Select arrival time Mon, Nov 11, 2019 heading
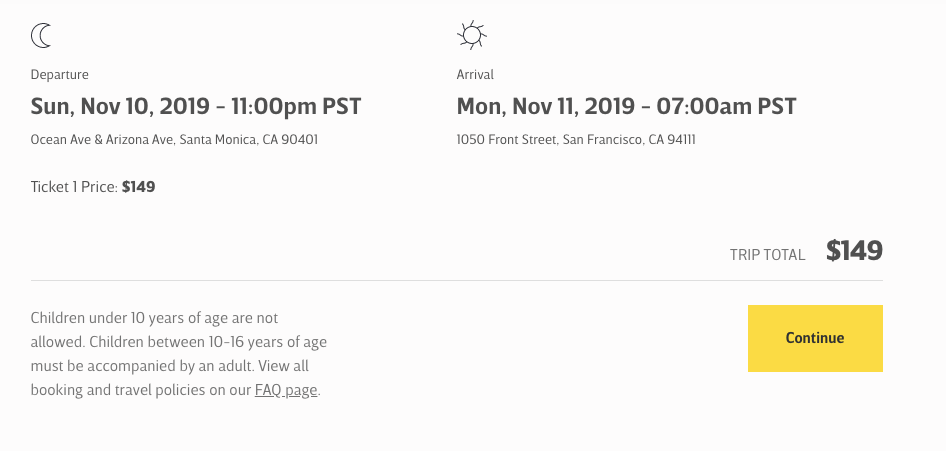This screenshot has height=451, width=946. [626, 107]
